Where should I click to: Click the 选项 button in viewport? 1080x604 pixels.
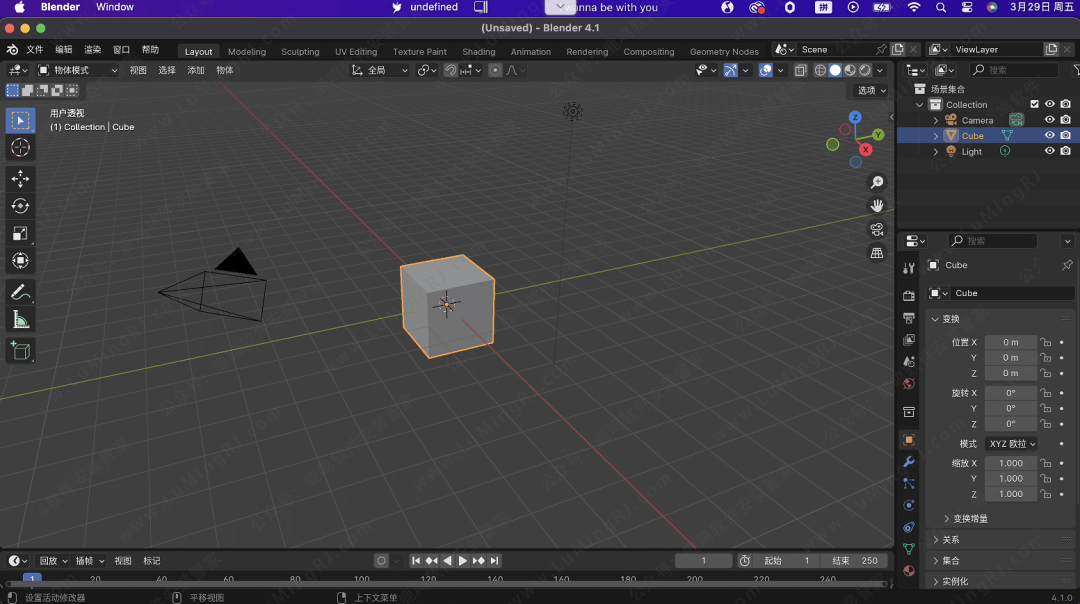coord(870,90)
